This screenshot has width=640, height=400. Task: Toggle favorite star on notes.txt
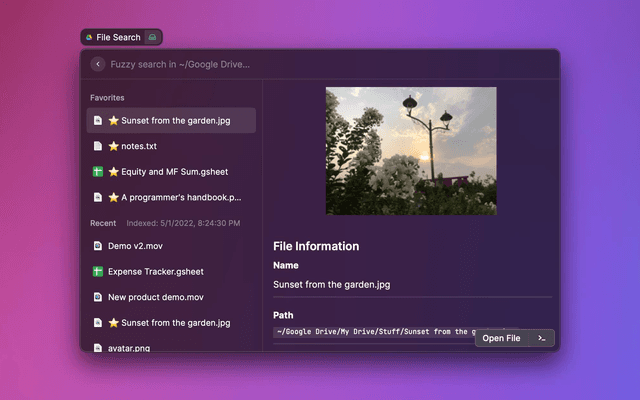coord(114,146)
